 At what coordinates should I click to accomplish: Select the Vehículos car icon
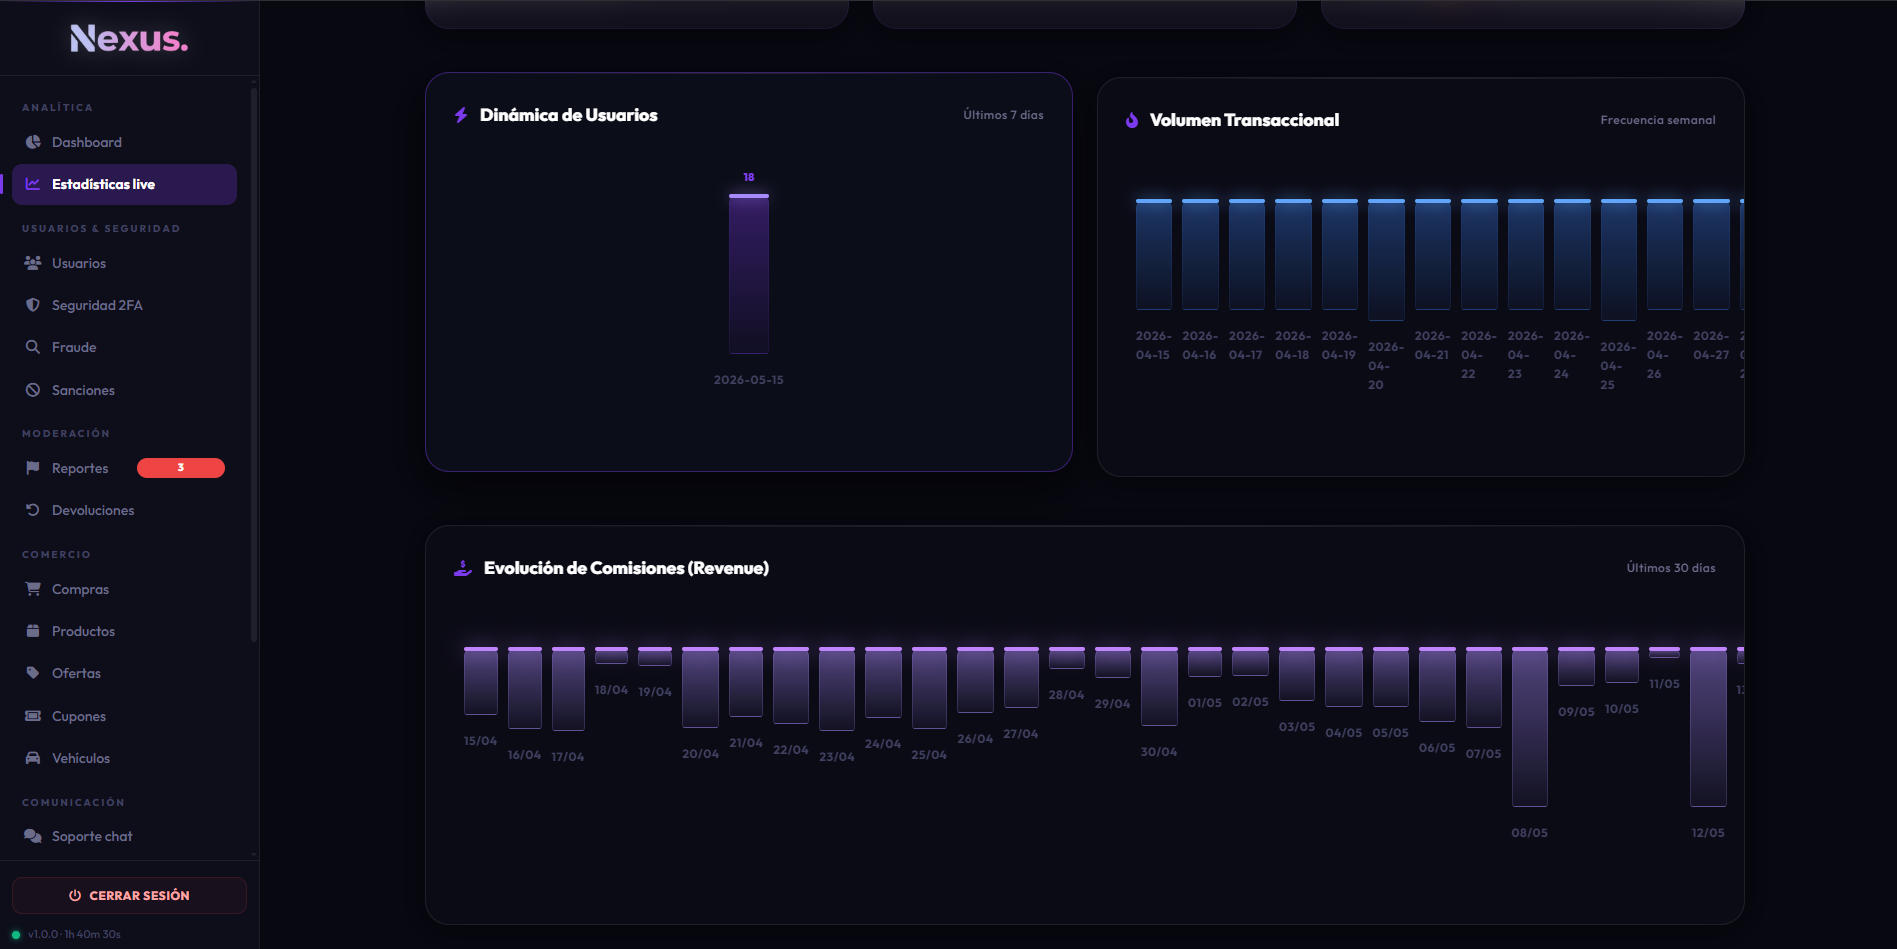33,758
